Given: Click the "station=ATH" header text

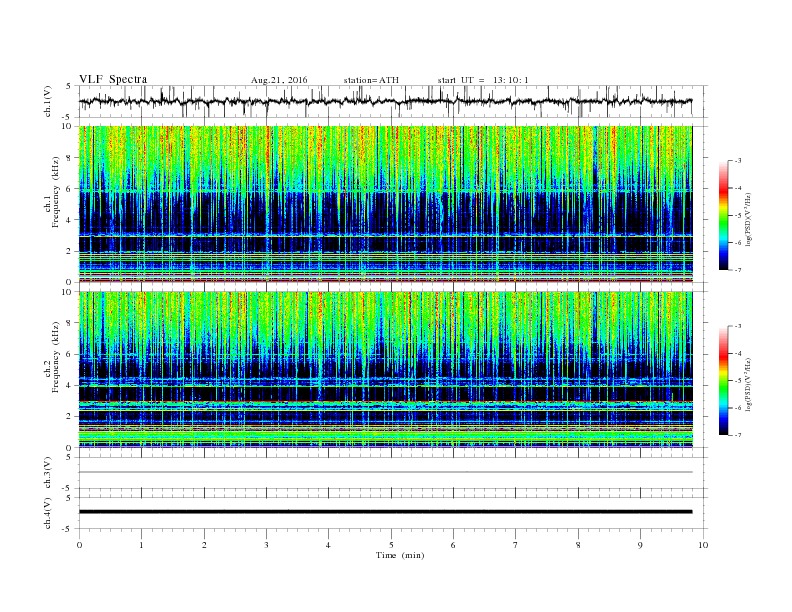Looking at the screenshot, I should [371, 80].
